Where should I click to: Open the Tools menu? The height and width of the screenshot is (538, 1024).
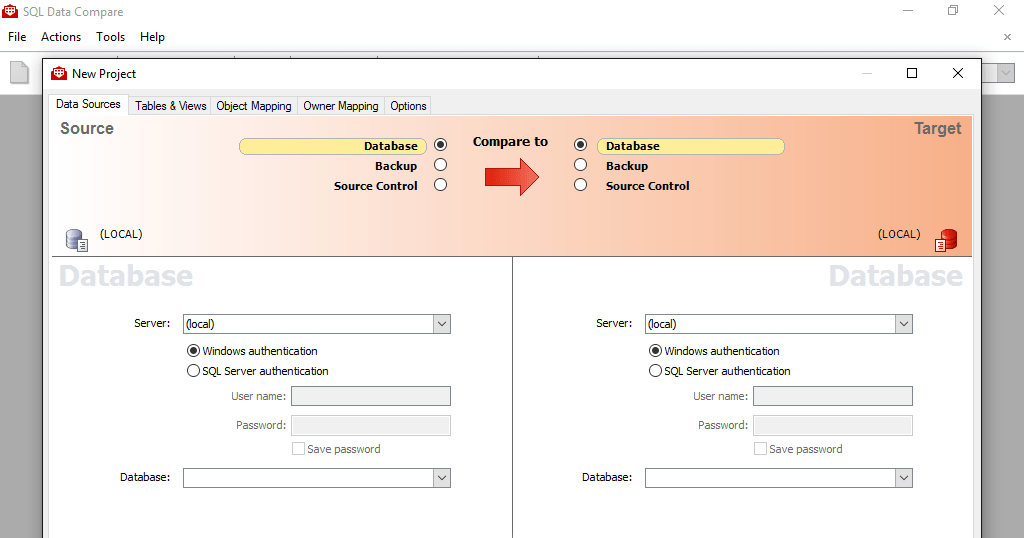(111, 37)
